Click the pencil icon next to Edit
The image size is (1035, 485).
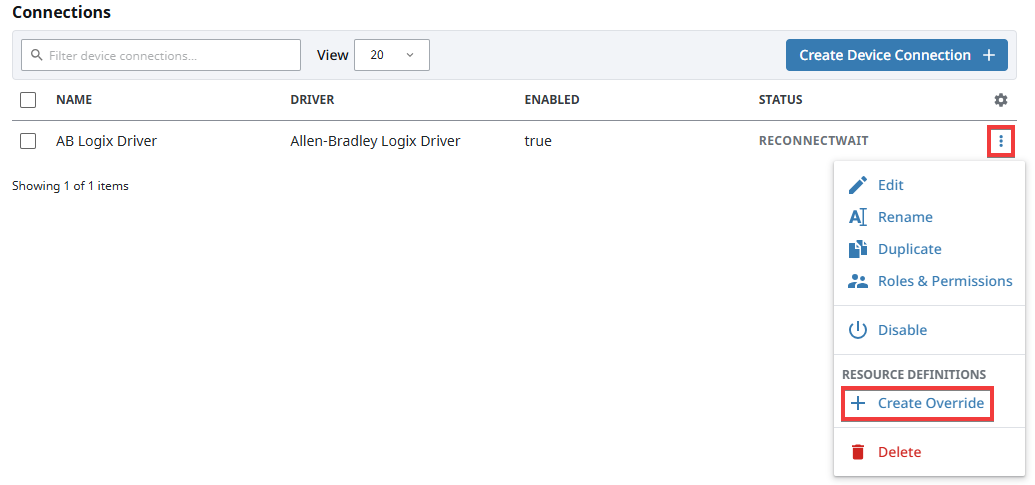point(857,185)
